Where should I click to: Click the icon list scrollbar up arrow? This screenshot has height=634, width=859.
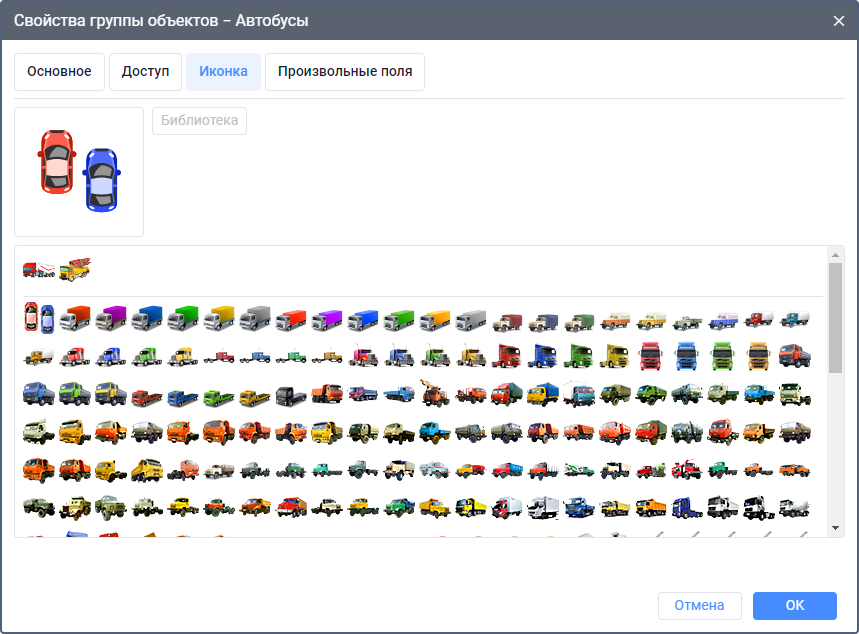click(835, 255)
